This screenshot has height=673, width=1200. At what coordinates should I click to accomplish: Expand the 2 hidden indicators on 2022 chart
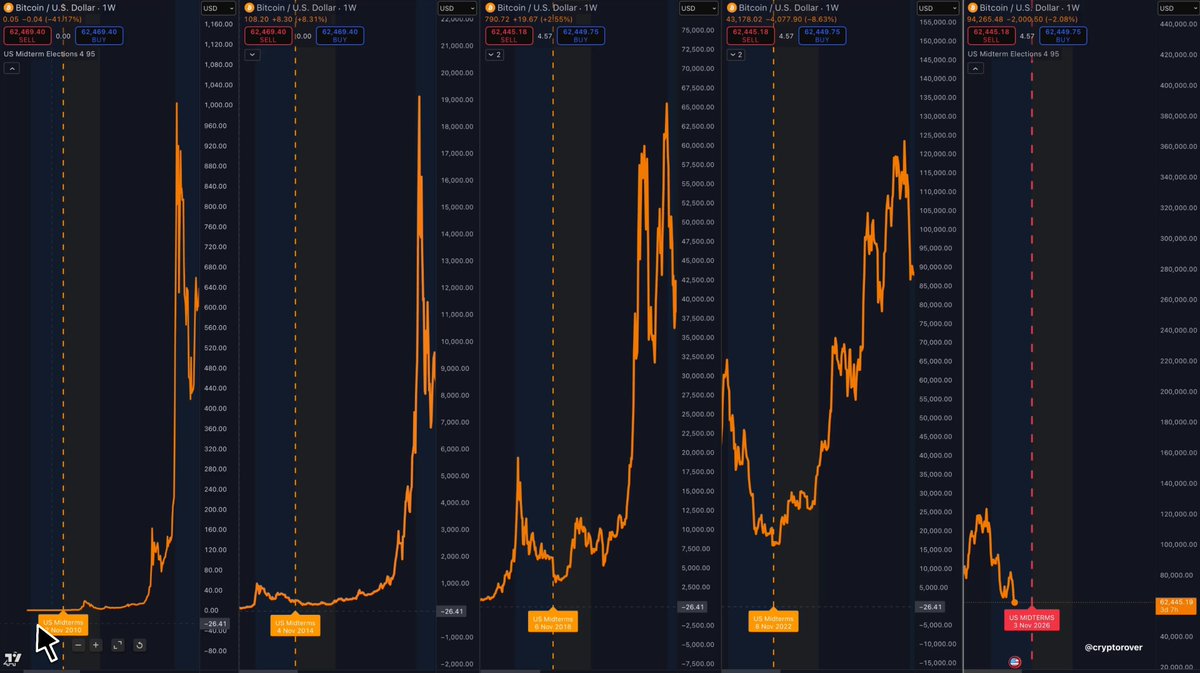[x=736, y=55]
